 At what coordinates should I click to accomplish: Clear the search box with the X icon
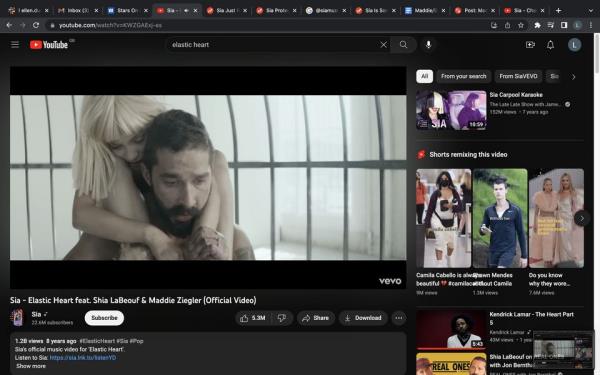383,45
